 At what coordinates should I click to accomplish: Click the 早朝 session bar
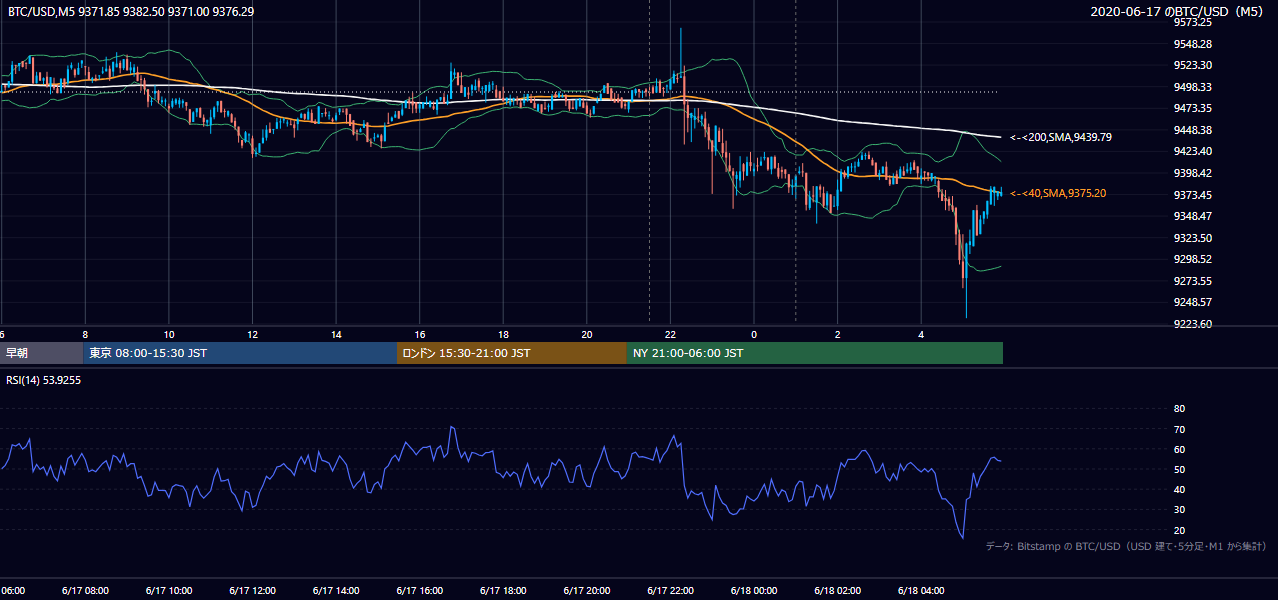pos(41,353)
